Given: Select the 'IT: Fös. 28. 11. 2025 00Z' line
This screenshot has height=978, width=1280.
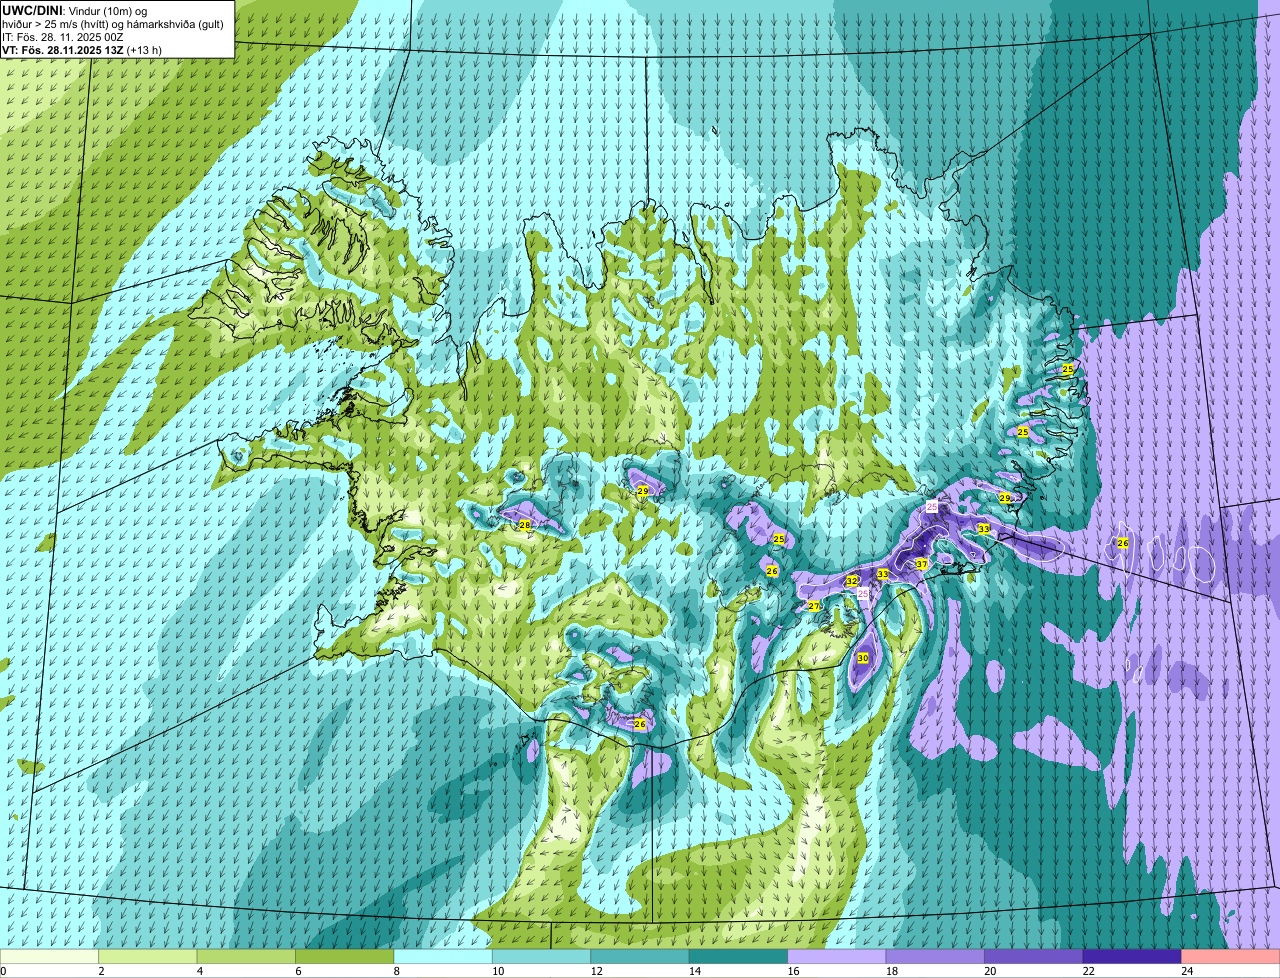Looking at the screenshot, I should [x=61, y=36].
